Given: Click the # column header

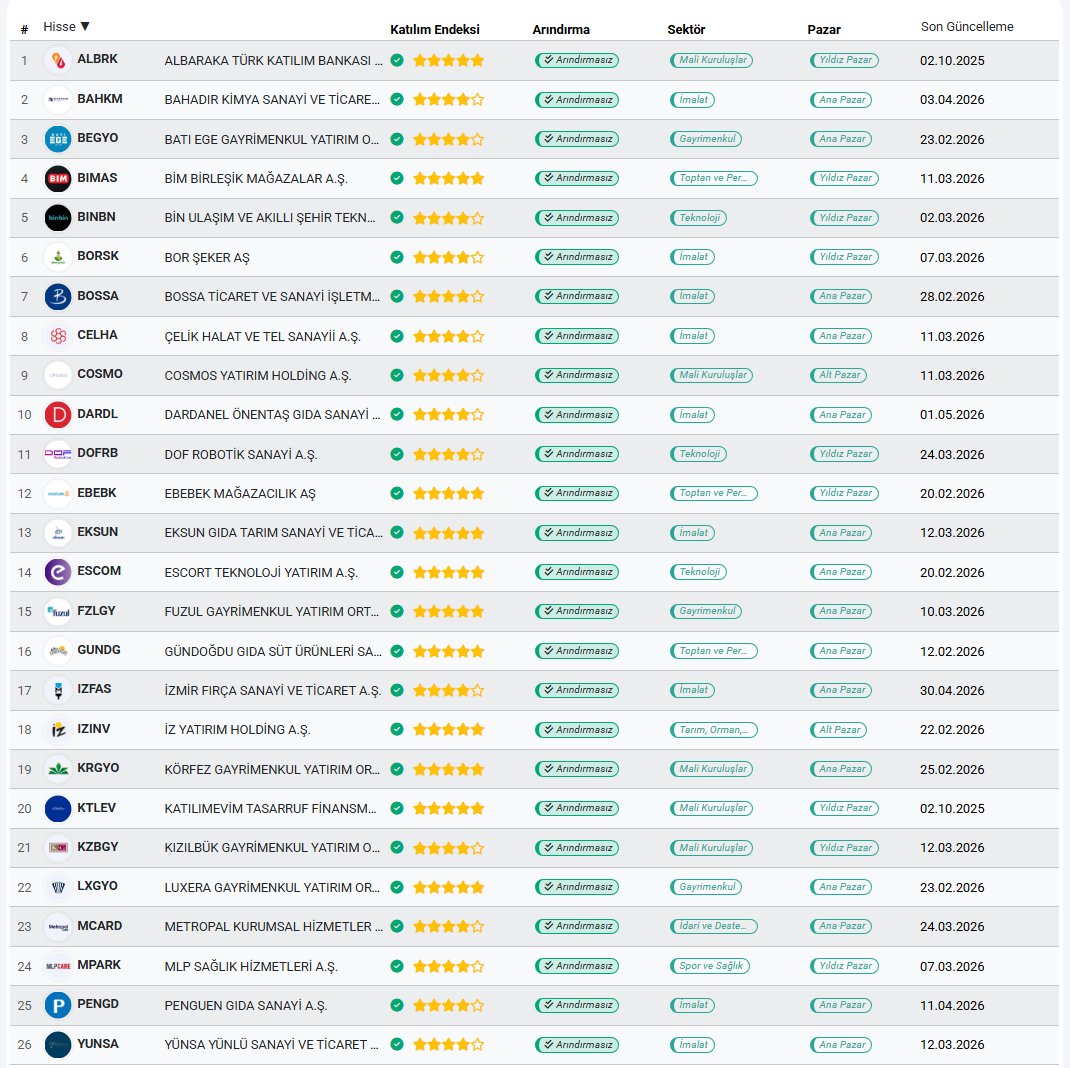Looking at the screenshot, I should [x=25, y=29].
